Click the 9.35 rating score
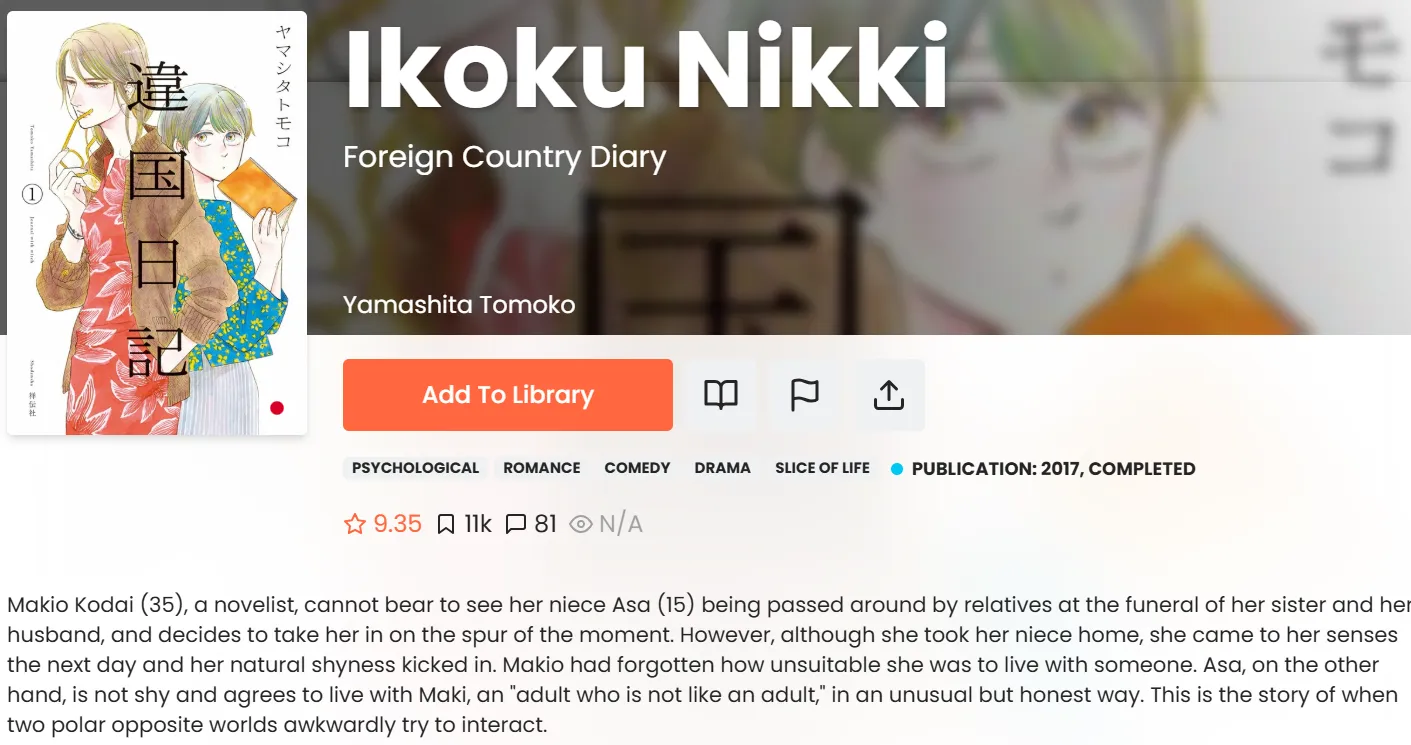 point(398,524)
